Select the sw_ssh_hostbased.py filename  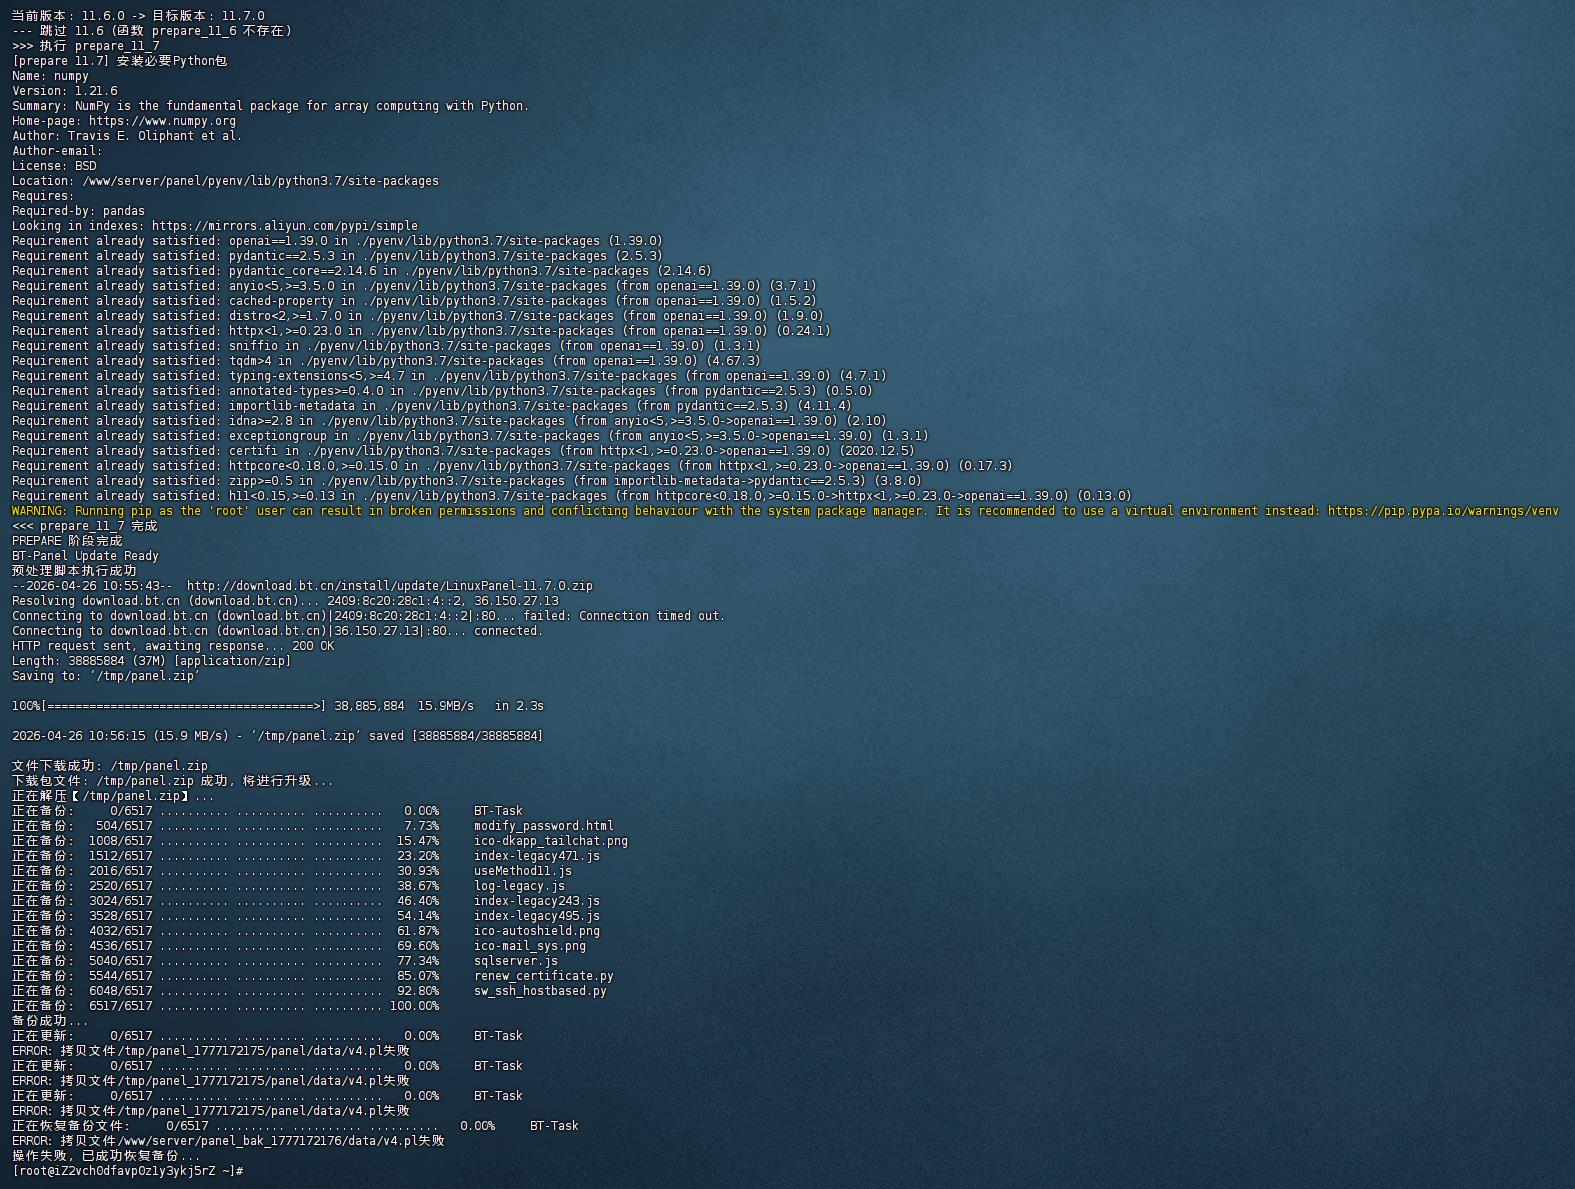(540, 991)
